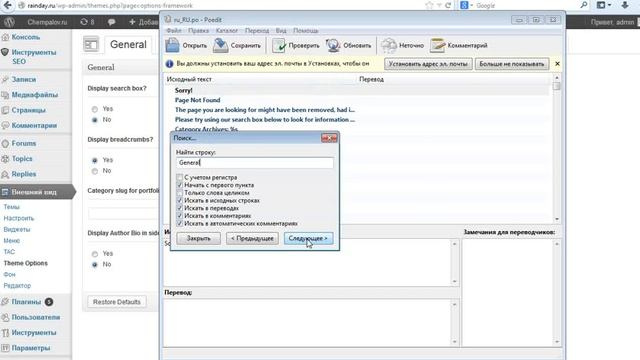Screen dimensions: 640x360
Task: Open the Вид menu in Poedit
Action: [x=281, y=31]
